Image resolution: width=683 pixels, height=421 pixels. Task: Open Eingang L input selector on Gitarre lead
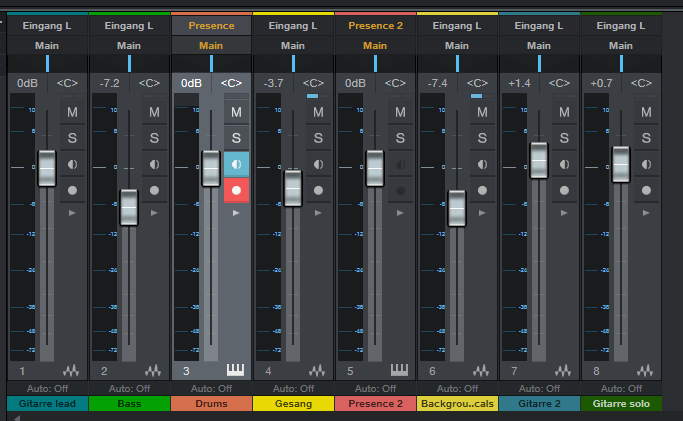pyautogui.click(x=47, y=26)
